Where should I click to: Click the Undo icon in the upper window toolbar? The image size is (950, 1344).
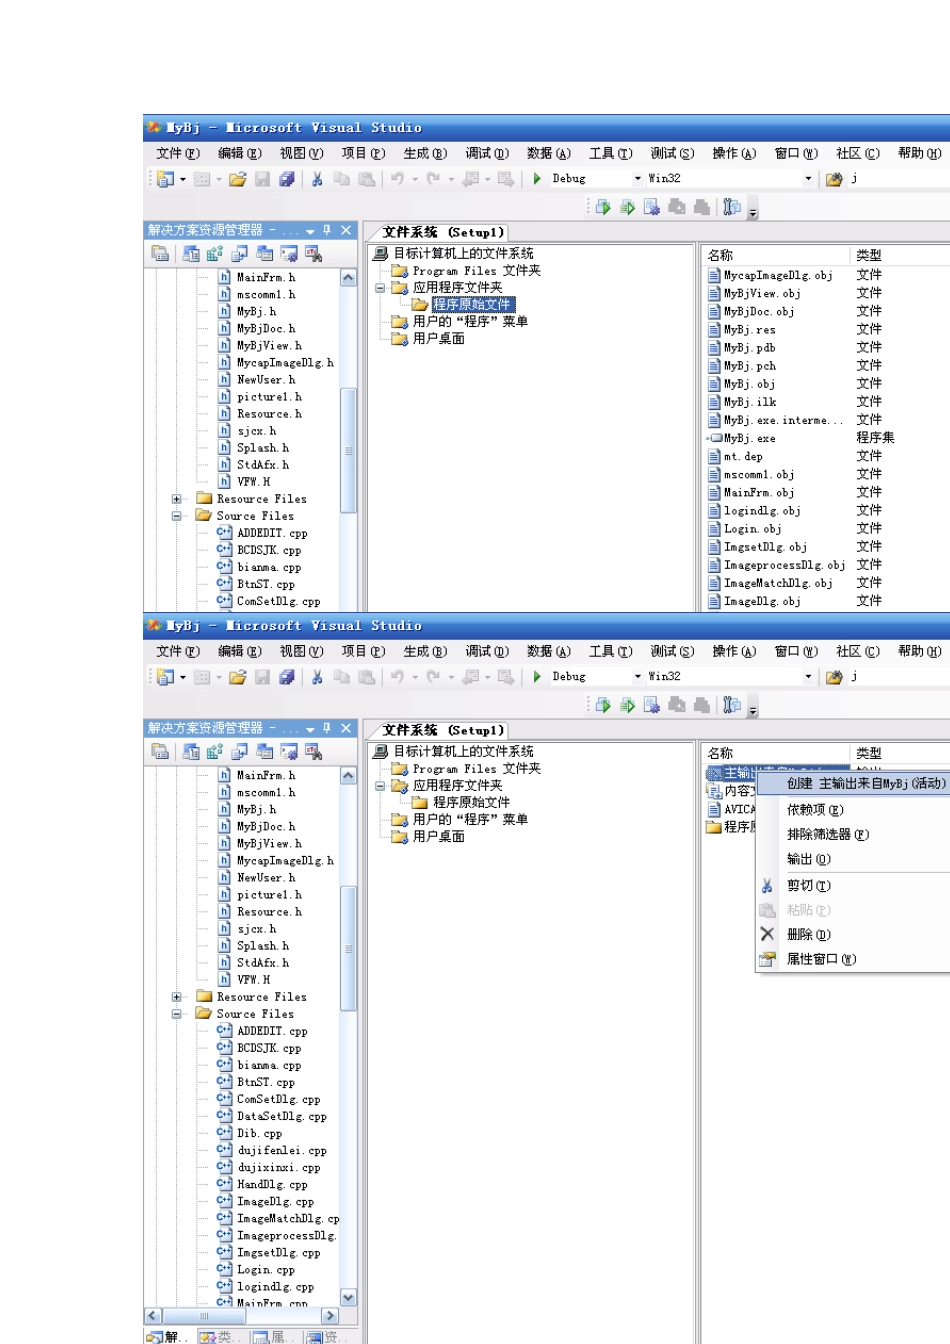[397, 179]
